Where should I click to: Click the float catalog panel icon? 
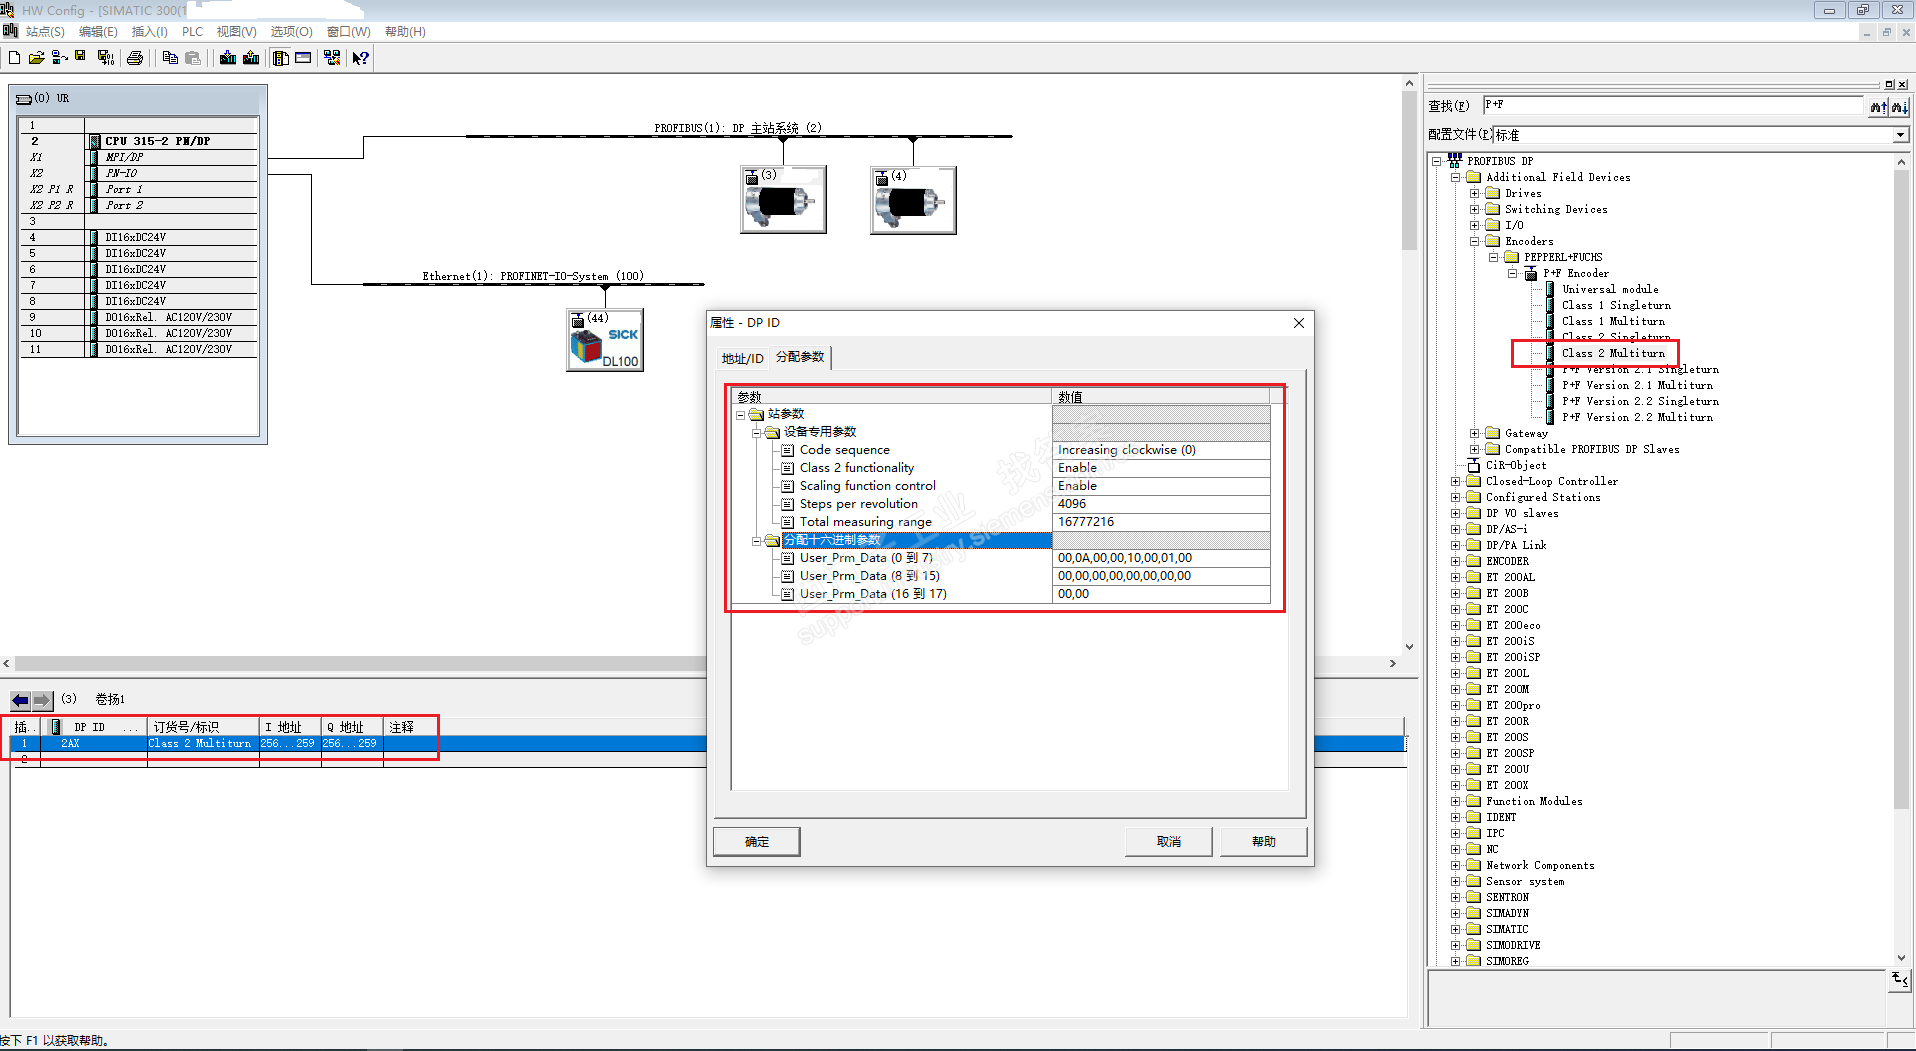pyautogui.click(x=1889, y=84)
